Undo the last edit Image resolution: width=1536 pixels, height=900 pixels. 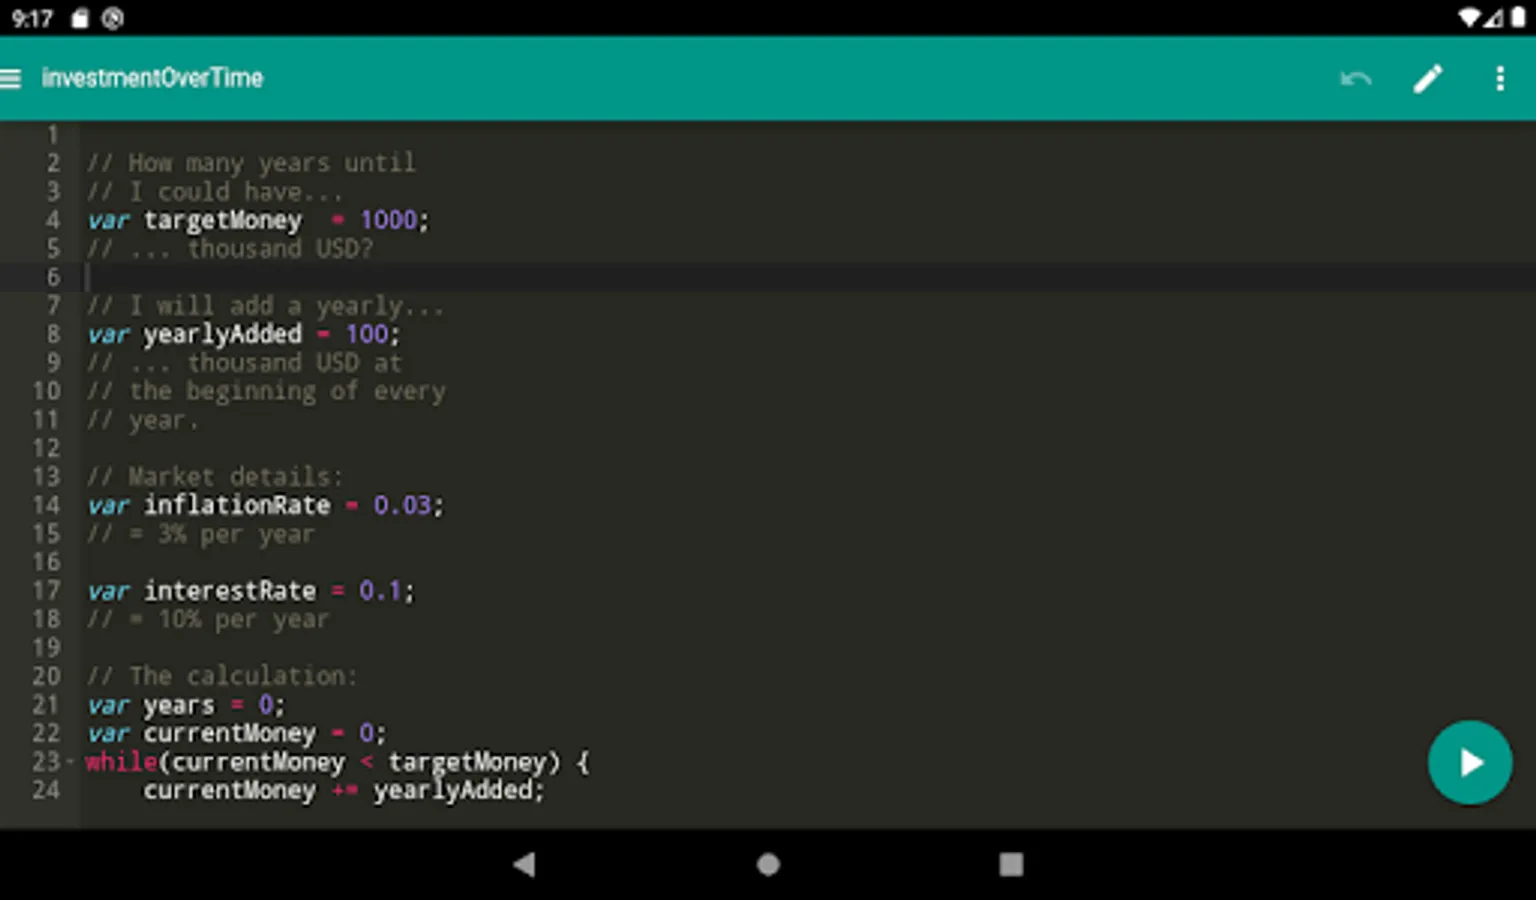click(1355, 78)
